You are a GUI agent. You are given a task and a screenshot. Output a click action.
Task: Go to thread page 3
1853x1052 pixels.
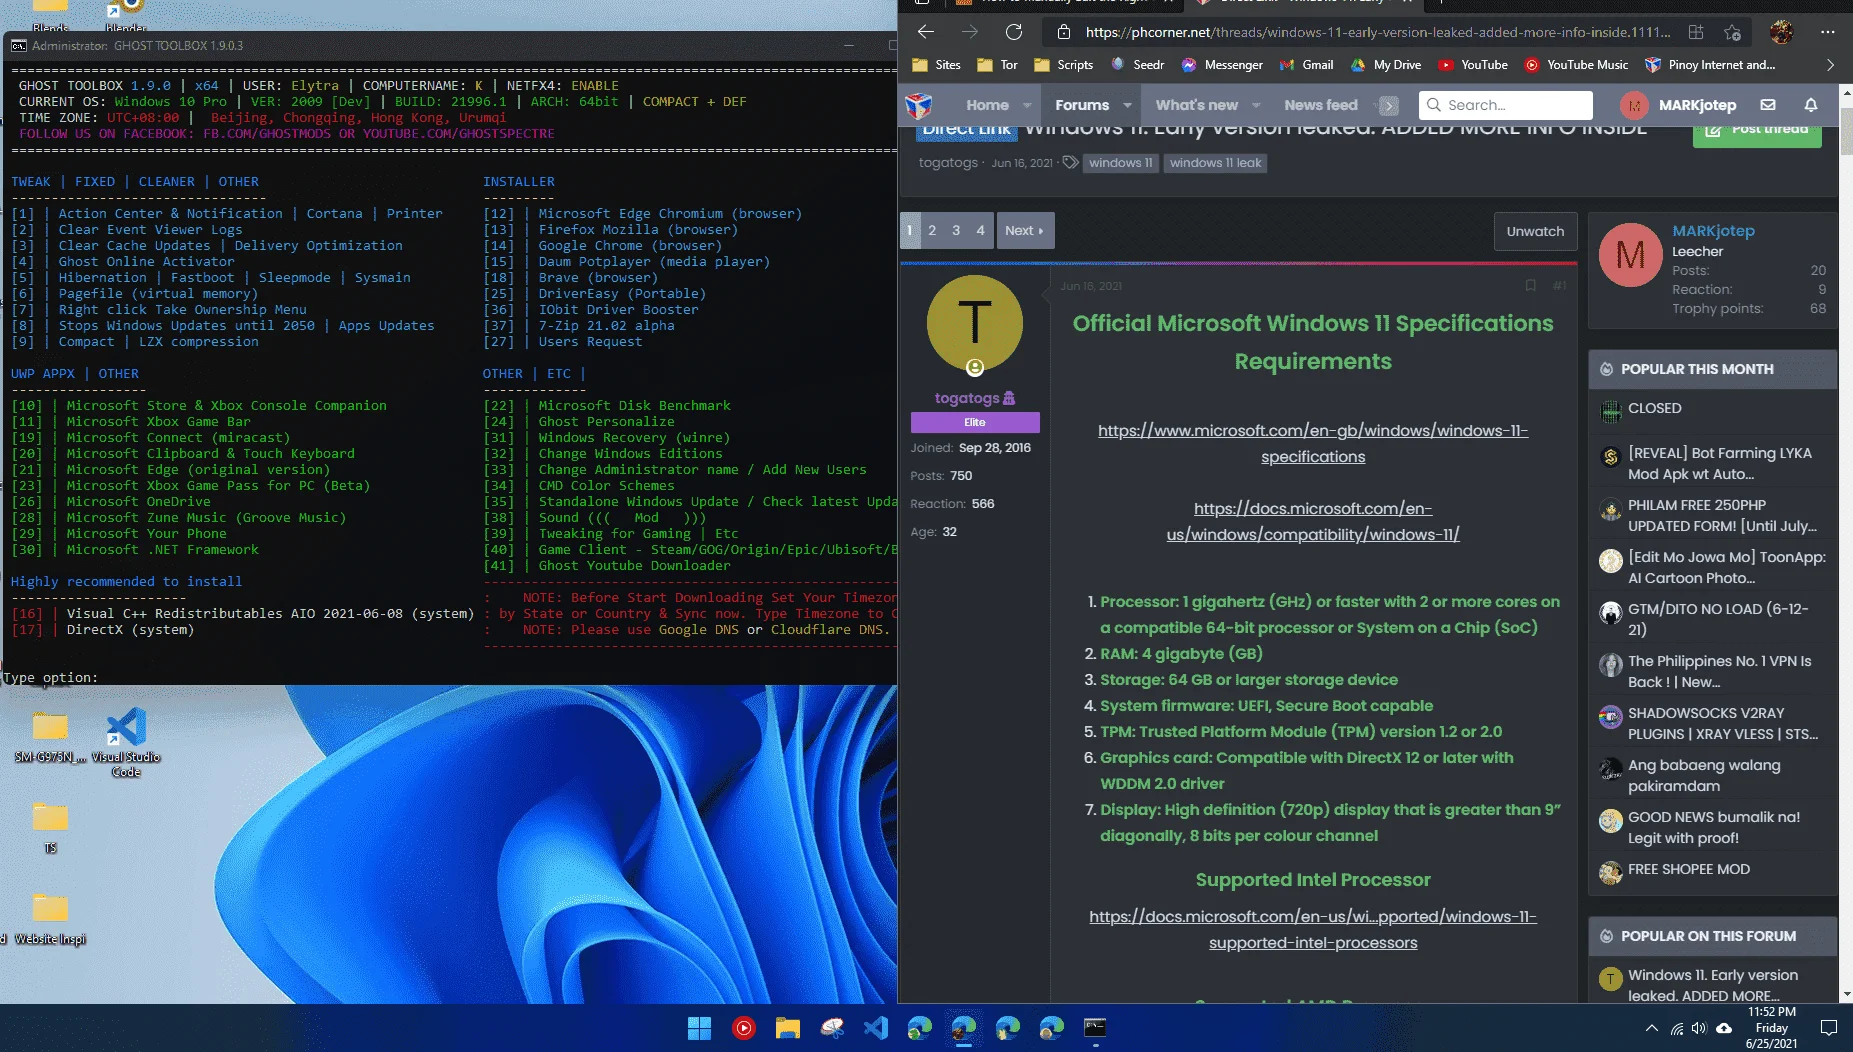coord(956,230)
